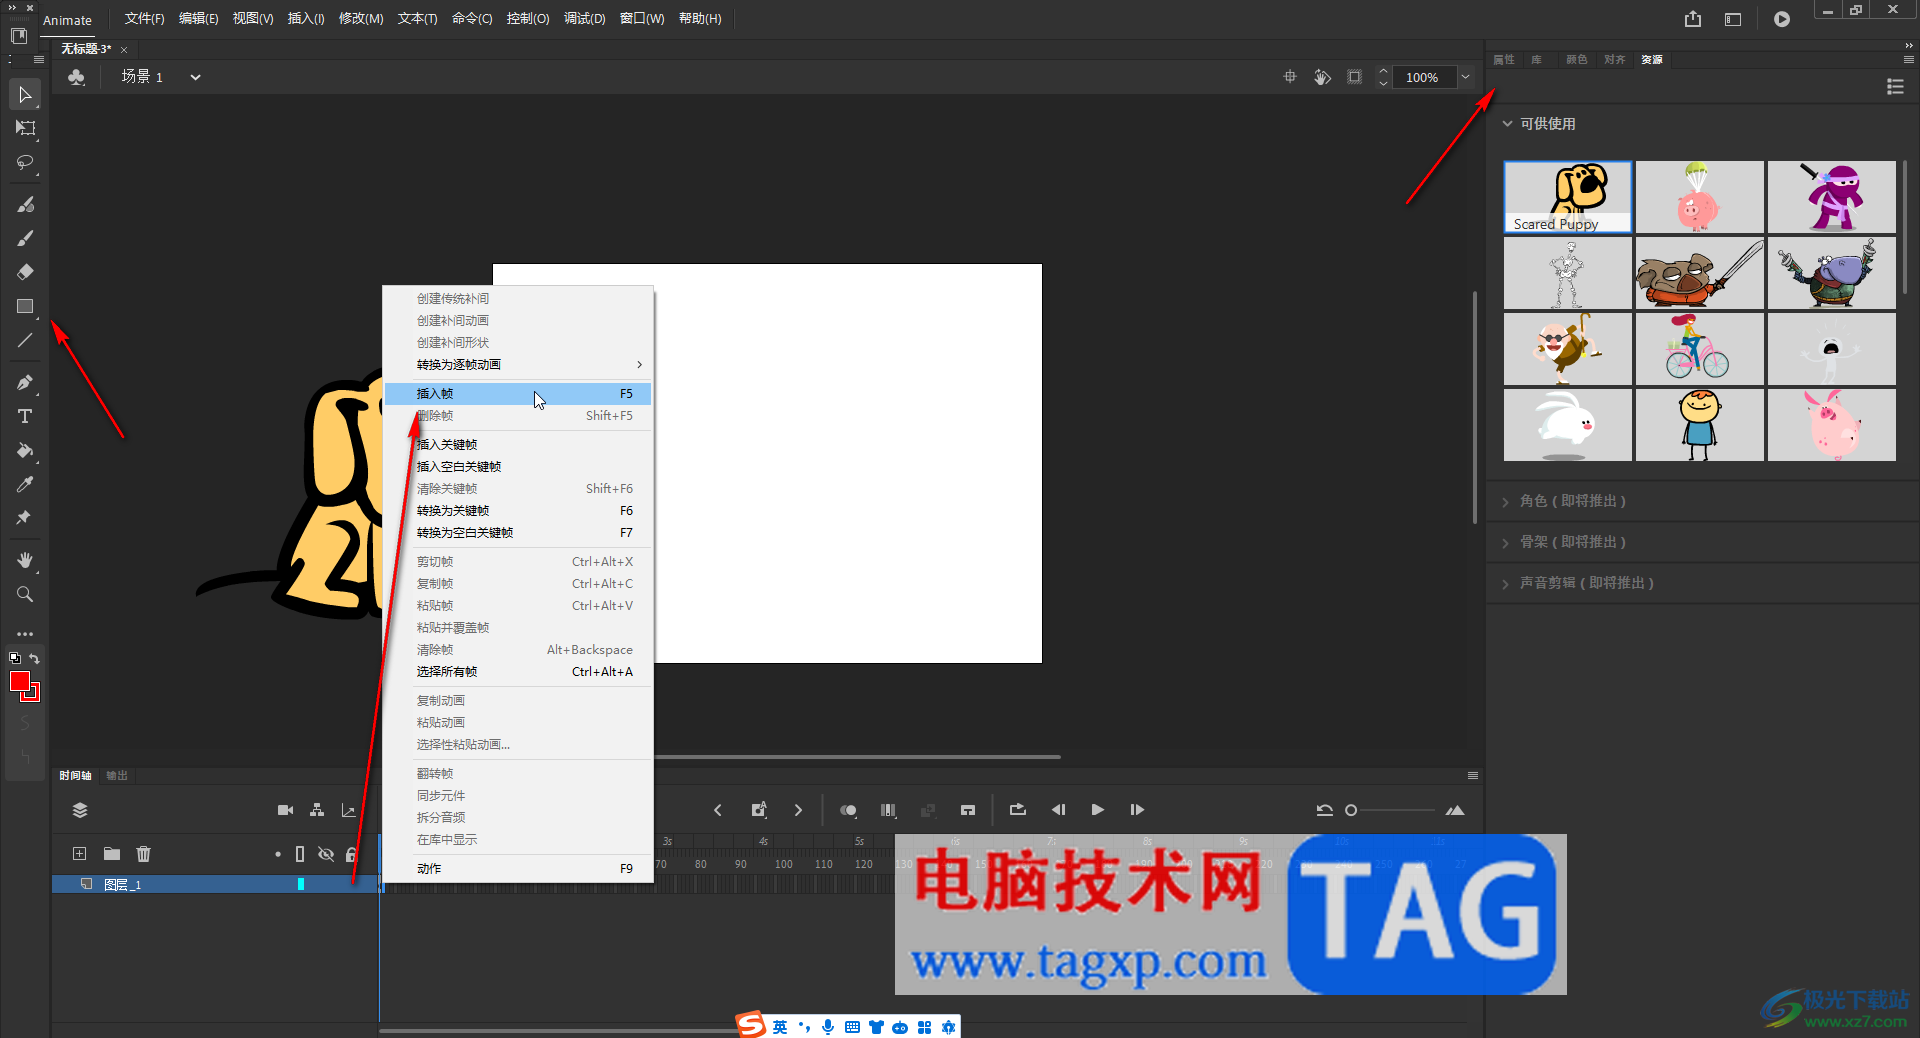This screenshot has width=1920, height=1038.
Task: Switch to the 输出 tab
Action: 117,776
